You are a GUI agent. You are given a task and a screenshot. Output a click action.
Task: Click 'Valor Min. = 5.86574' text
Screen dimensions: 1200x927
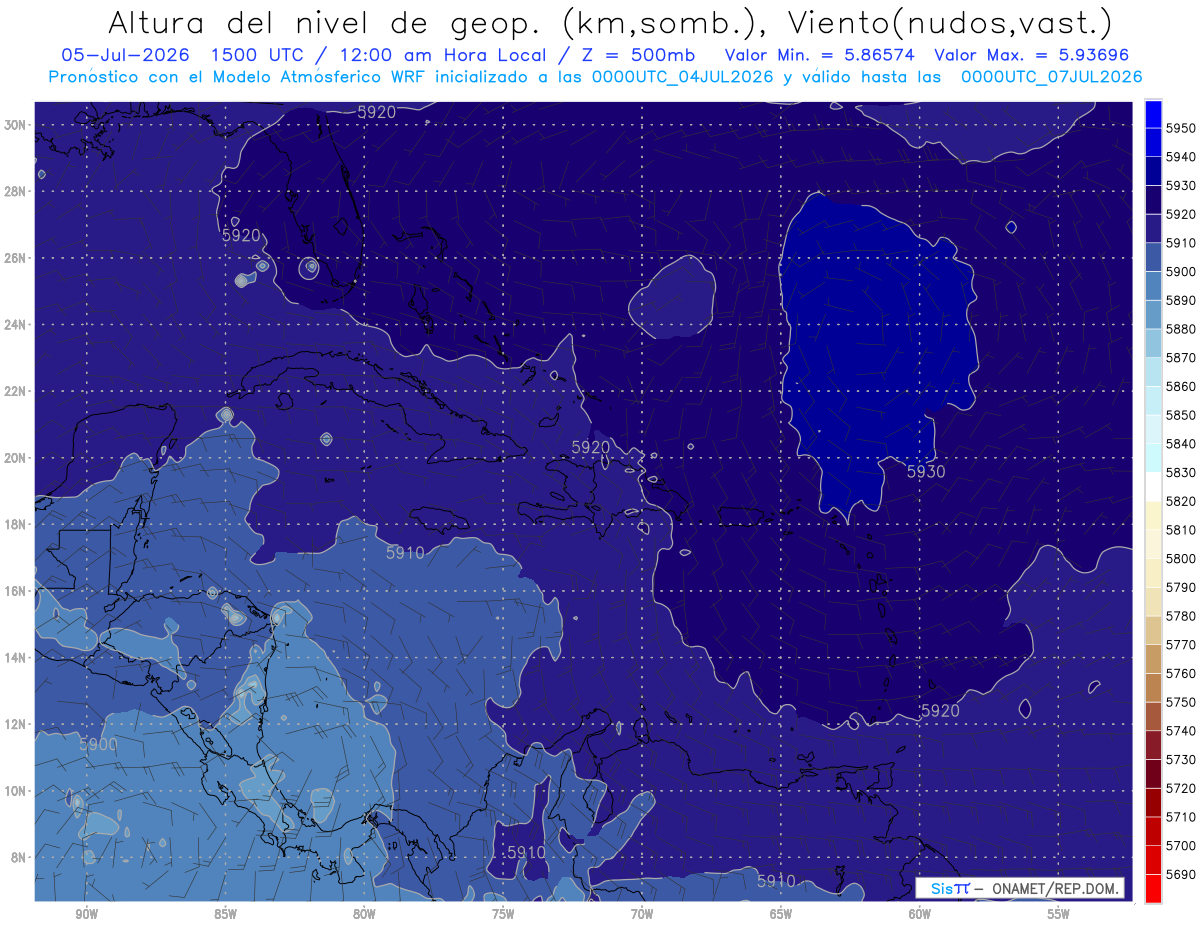pyautogui.click(x=820, y=55)
